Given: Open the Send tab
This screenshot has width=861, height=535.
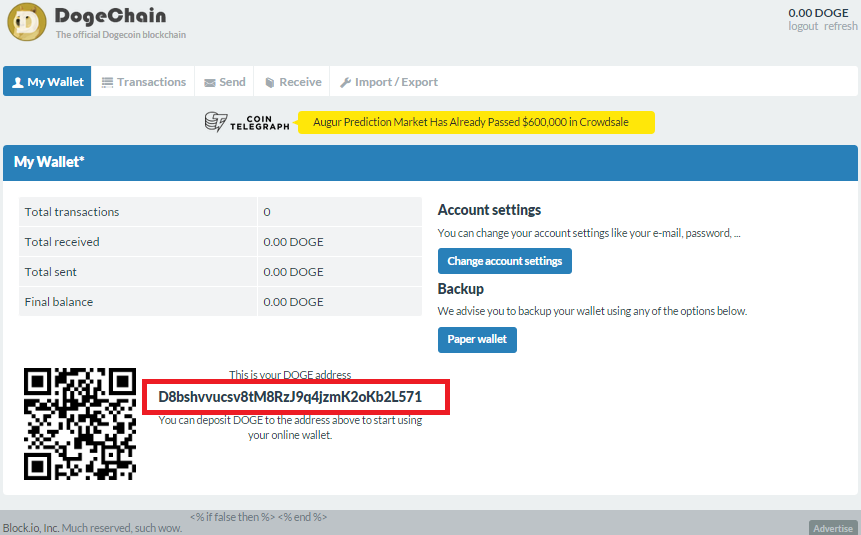Looking at the screenshot, I should 224,81.
